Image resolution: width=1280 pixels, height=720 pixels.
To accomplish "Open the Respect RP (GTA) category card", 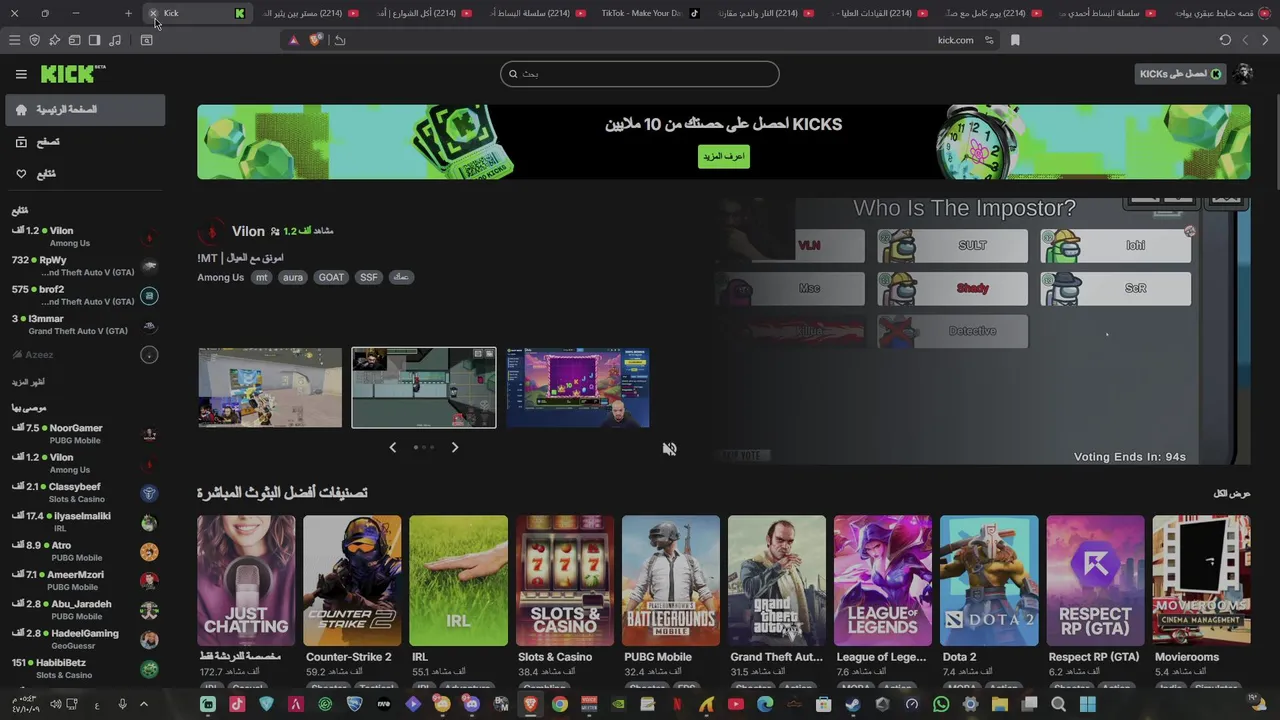I will tap(1095, 581).
